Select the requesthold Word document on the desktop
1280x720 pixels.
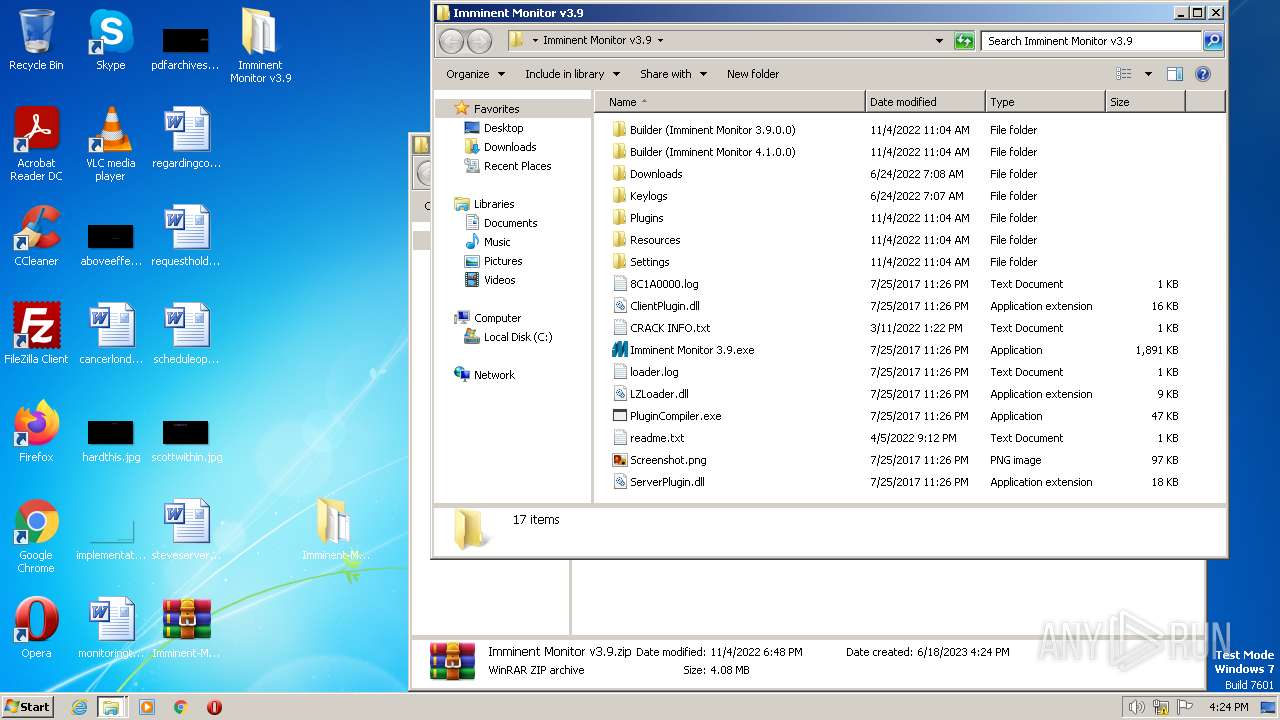click(x=186, y=236)
